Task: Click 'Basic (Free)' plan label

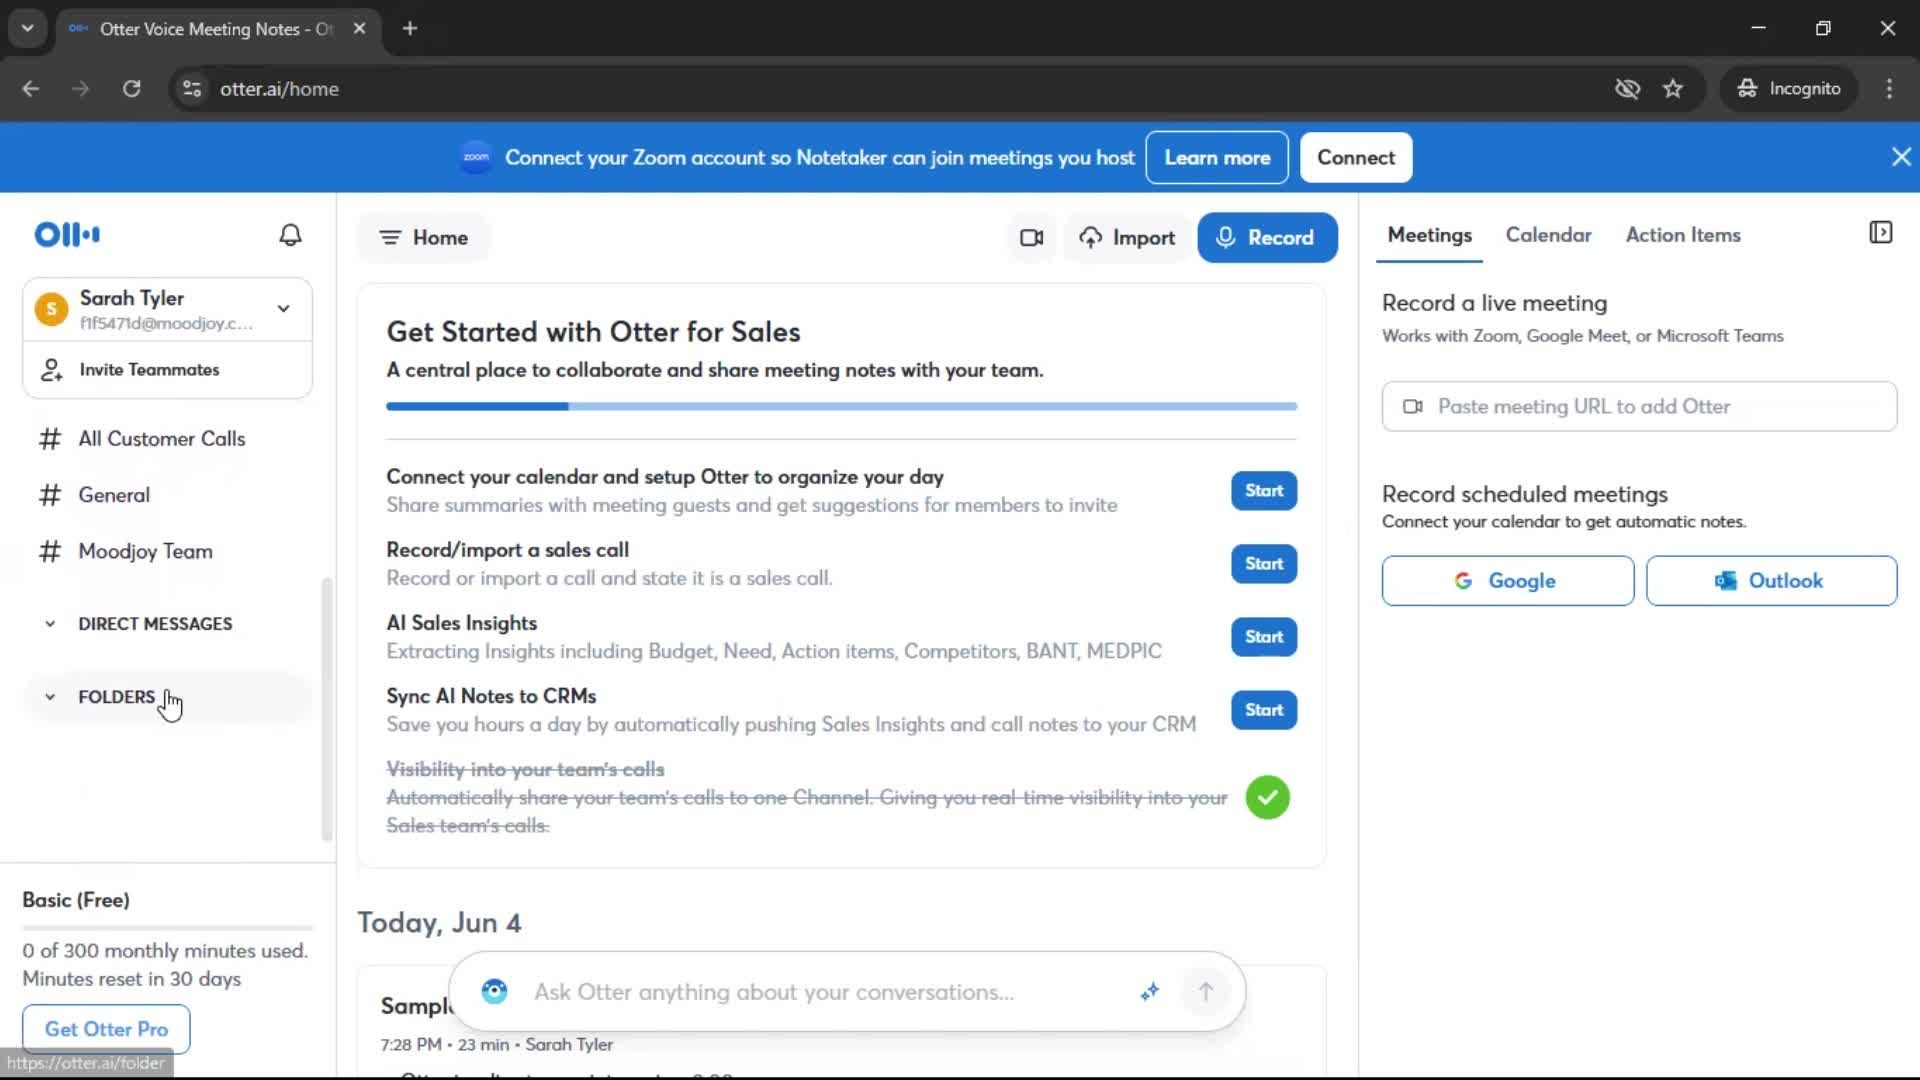Action: point(76,900)
